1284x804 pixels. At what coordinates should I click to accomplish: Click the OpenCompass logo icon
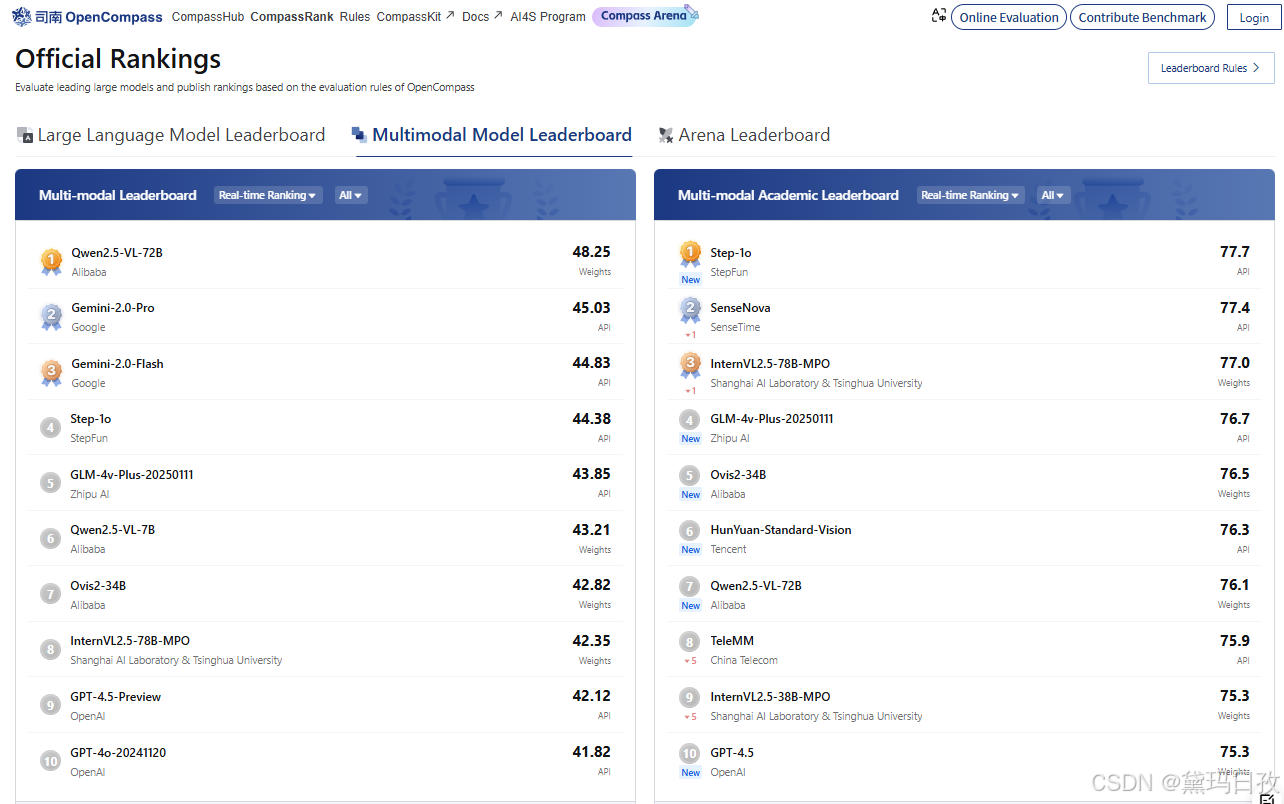pyautogui.click(x=22, y=17)
